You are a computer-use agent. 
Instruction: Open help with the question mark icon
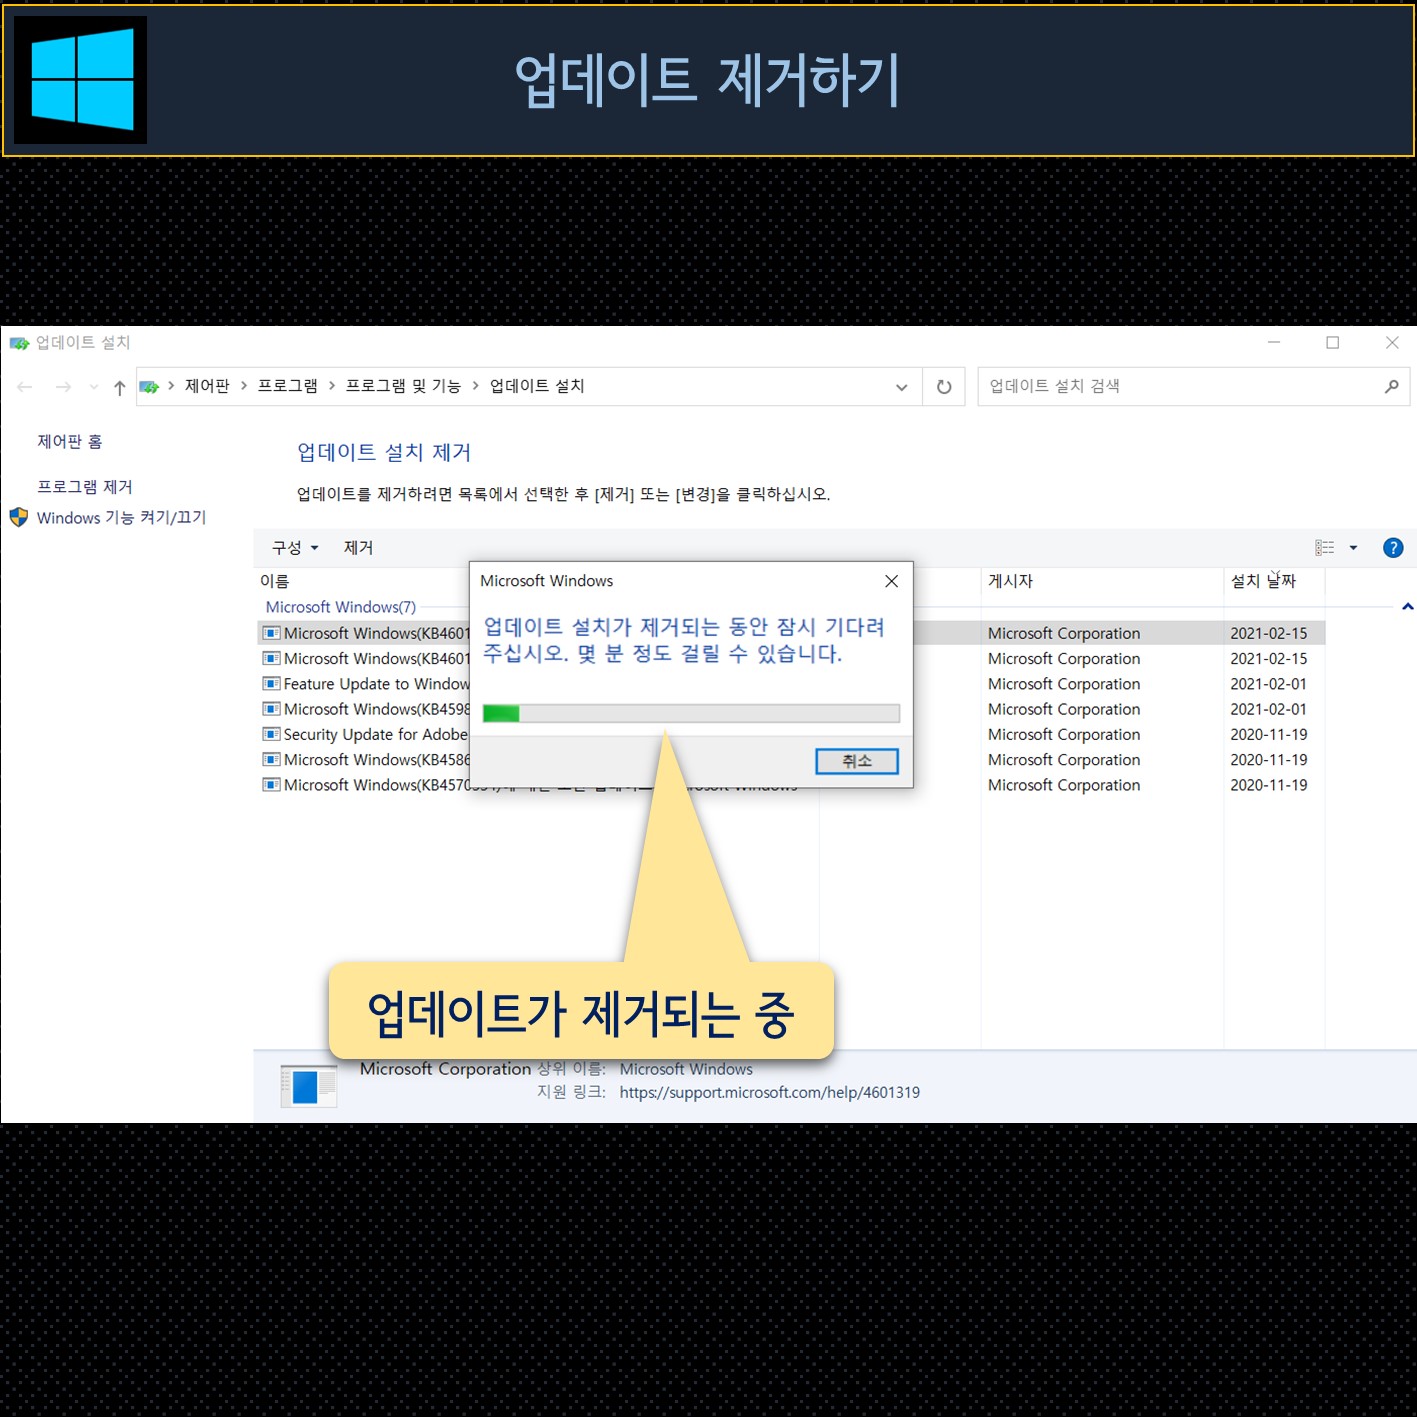[1393, 548]
